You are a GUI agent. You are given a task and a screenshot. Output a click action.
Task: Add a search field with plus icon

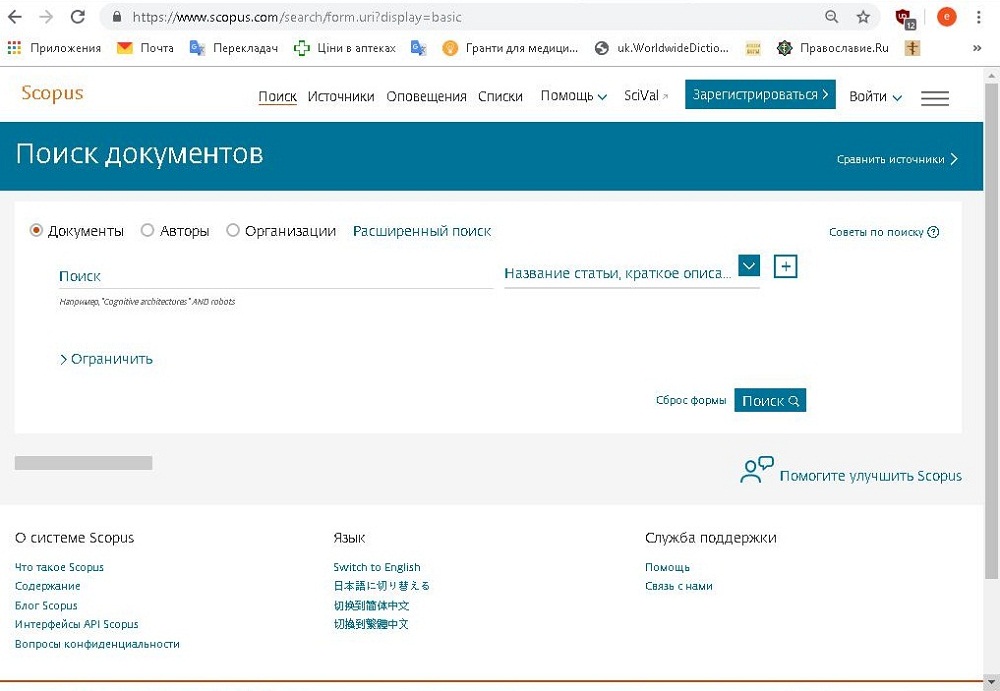[x=786, y=266]
